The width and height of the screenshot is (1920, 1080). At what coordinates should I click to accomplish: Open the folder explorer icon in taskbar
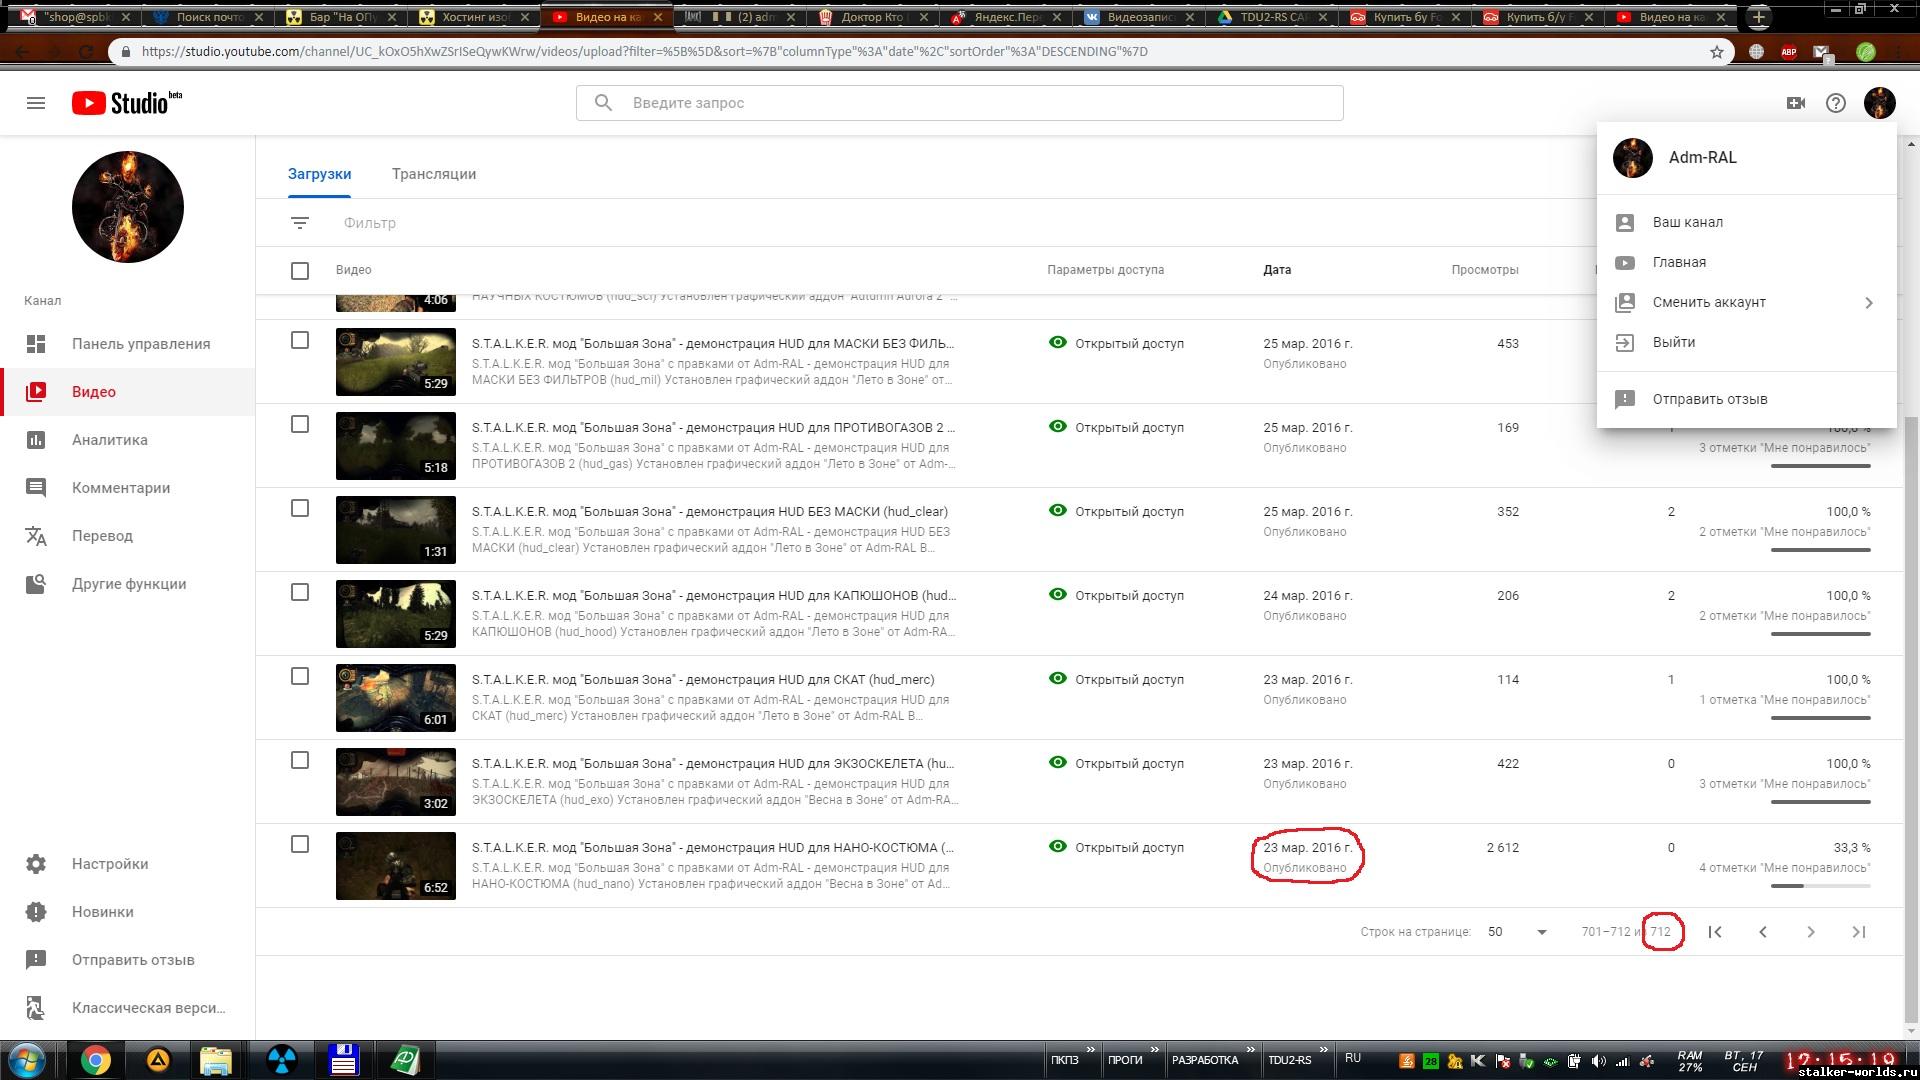216,1060
